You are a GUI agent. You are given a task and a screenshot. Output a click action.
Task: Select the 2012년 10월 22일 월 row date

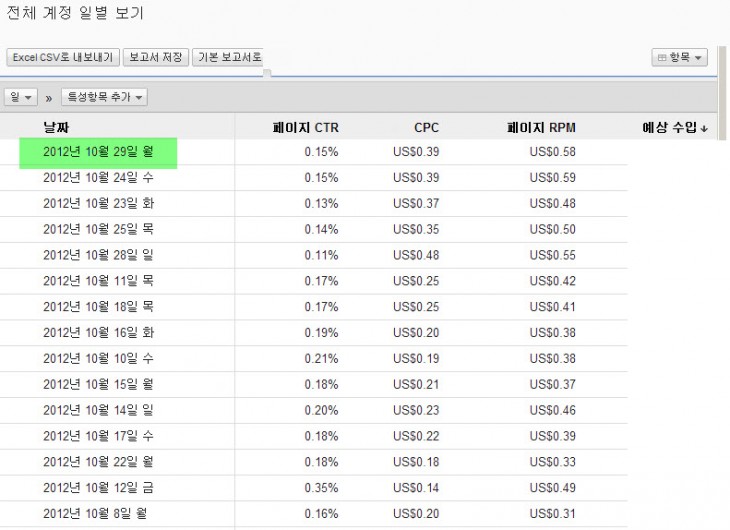pyautogui.click(x=98, y=462)
